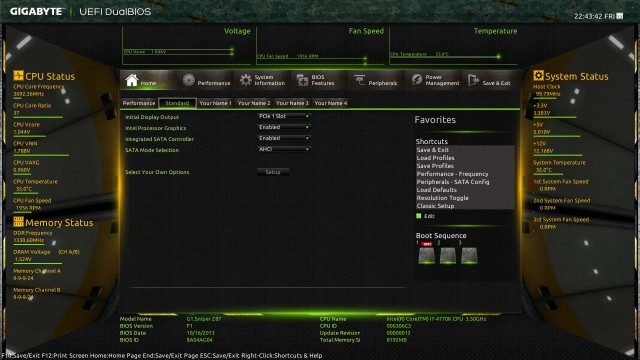The width and height of the screenshot is (640, 360).
Task: Toggle the Edit checkbox under Shortcuts
Action: click(418, 216)
